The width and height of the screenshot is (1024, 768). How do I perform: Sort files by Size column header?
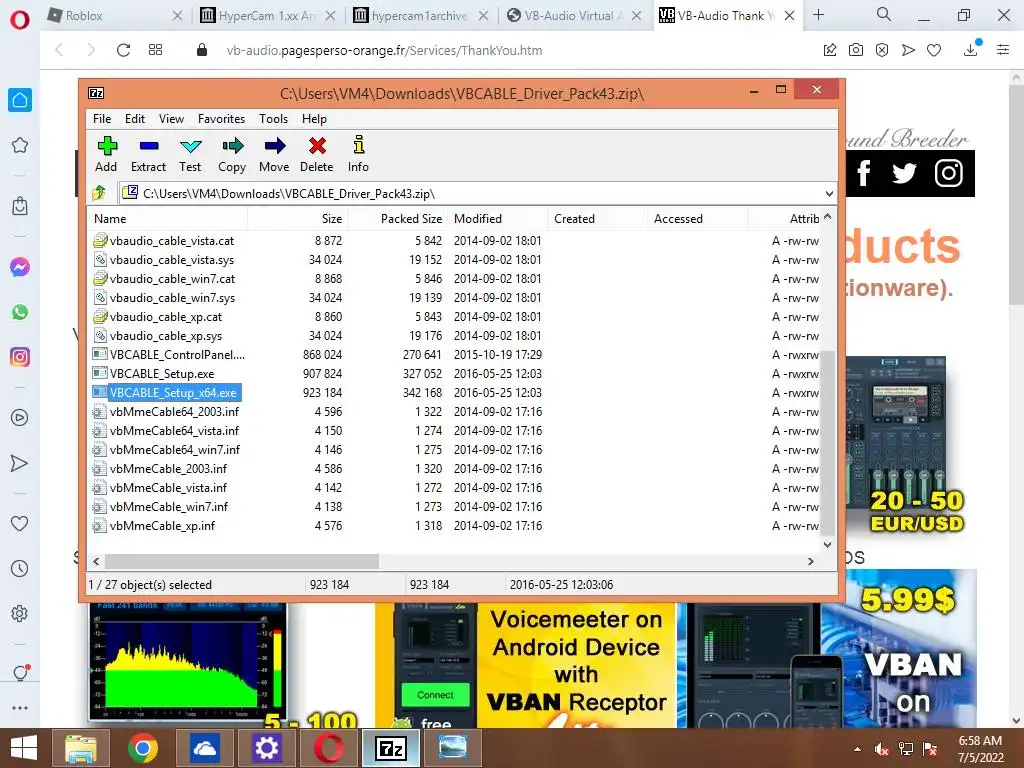tap(297, 219)
